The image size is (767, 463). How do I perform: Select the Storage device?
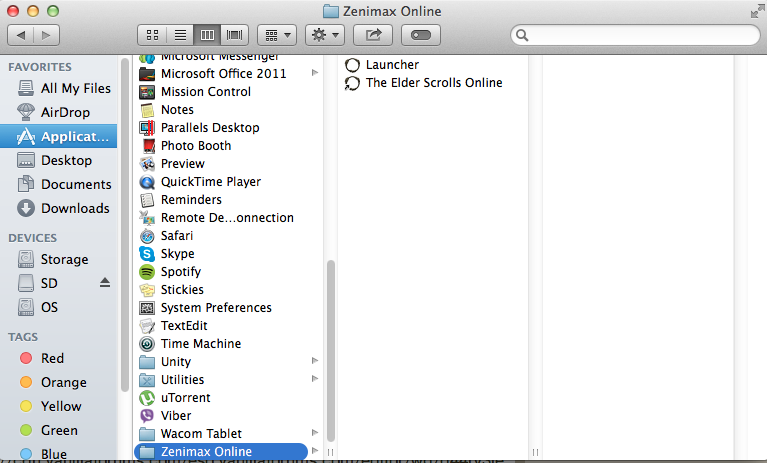click(x=59, y=259)
